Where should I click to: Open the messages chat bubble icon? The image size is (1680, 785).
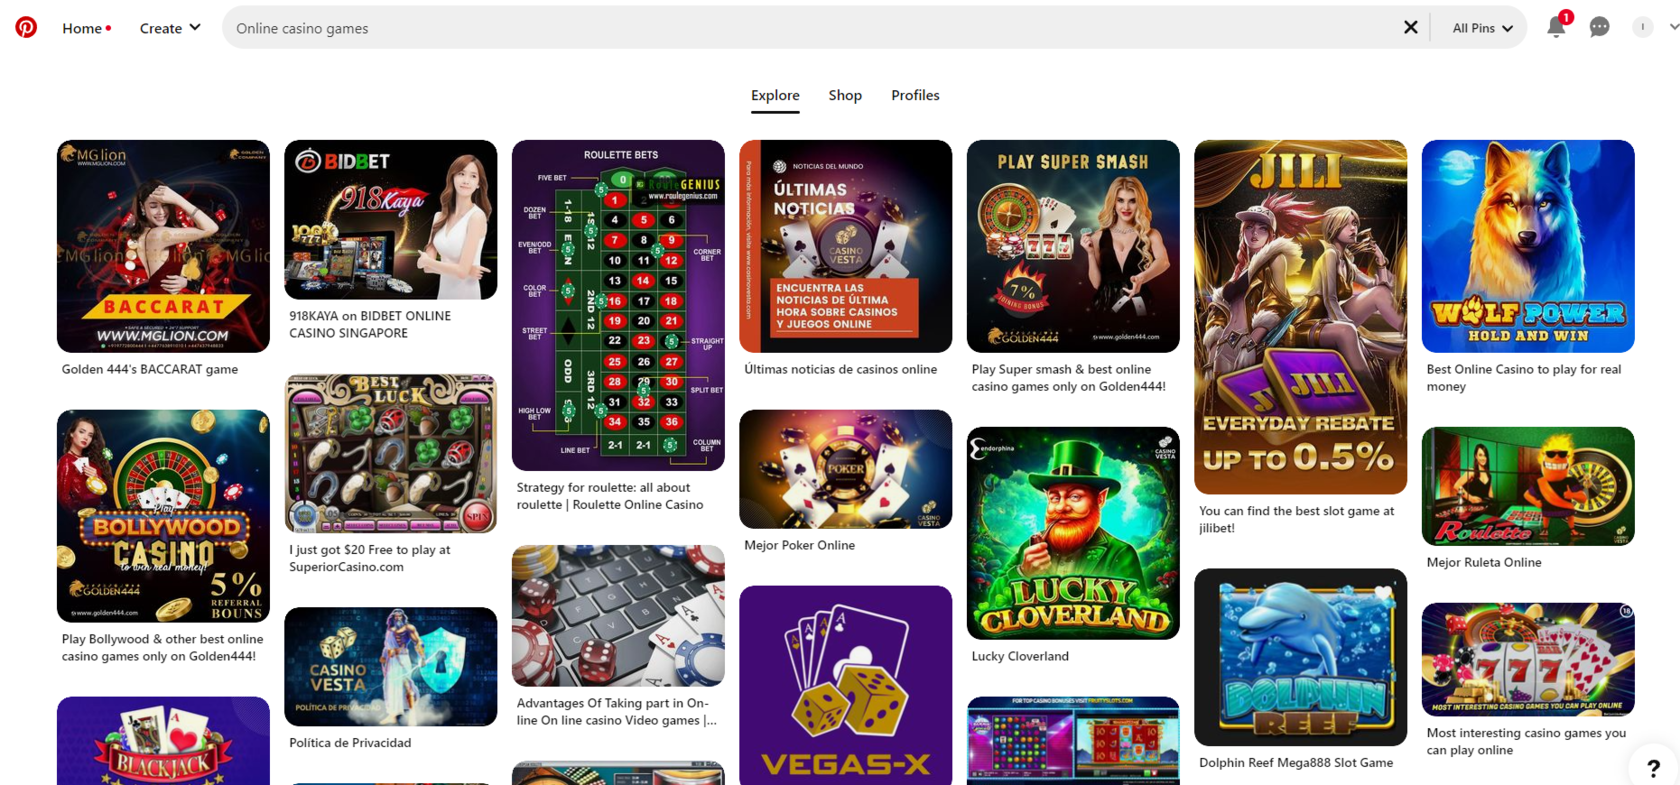tap(1599, 28)
